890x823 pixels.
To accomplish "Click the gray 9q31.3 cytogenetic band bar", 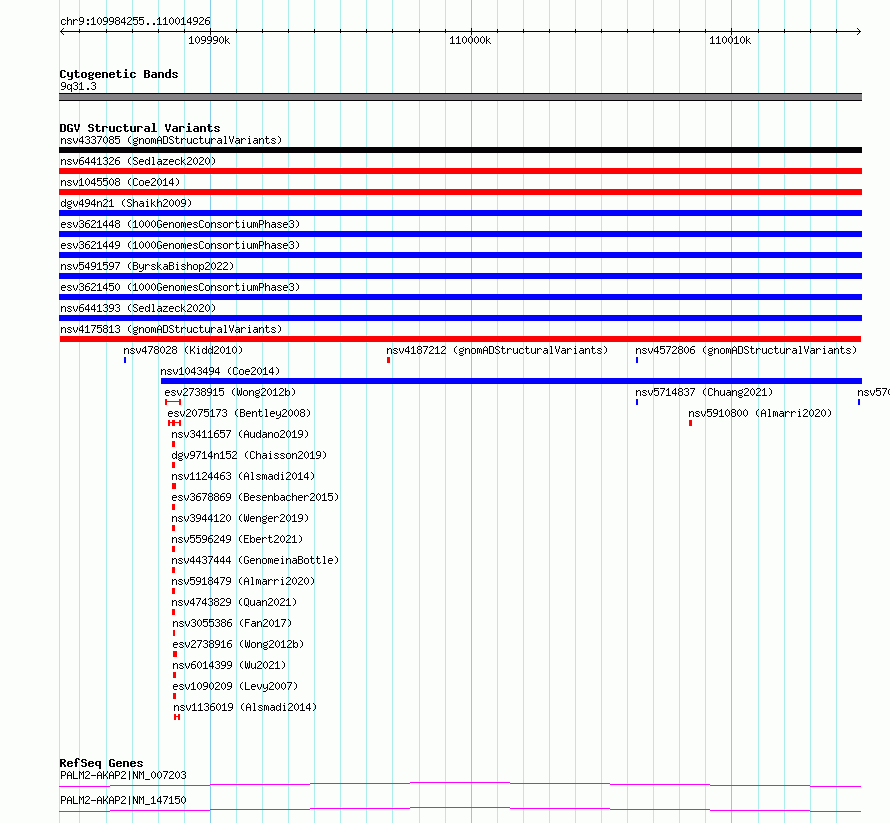I will click(x=460, y=97).
